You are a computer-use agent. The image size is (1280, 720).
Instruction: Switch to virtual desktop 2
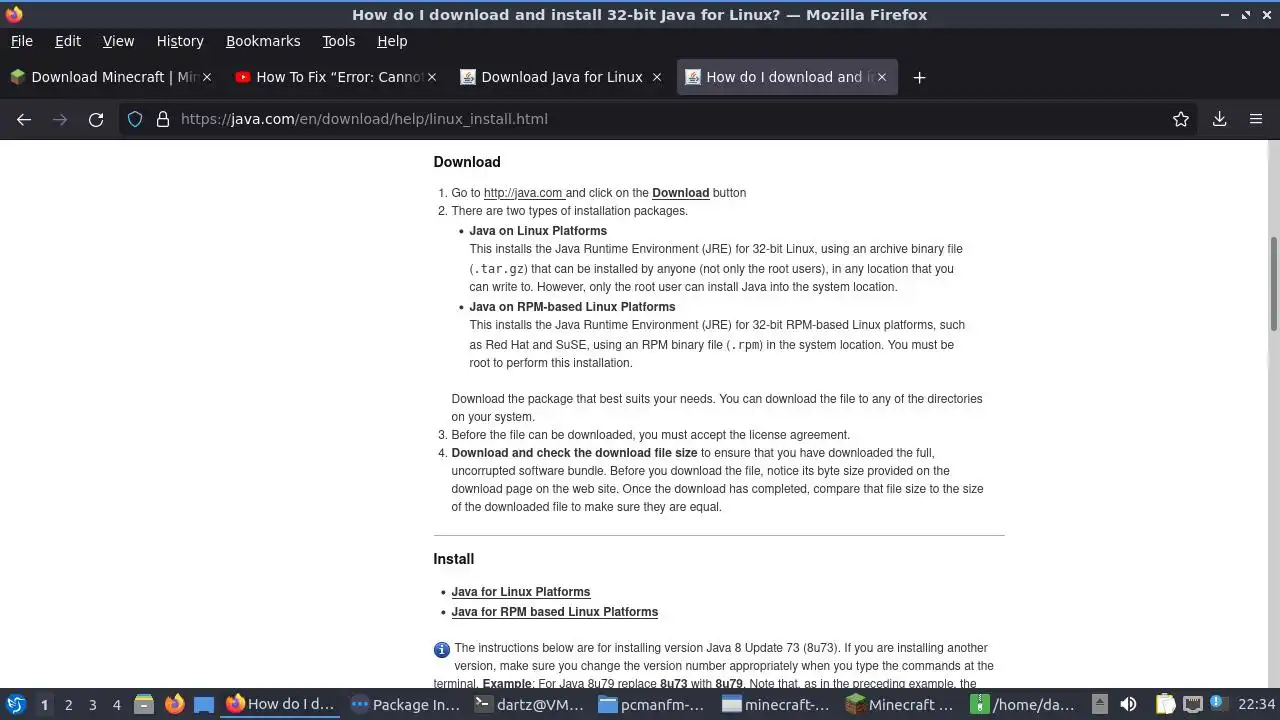[68, 704]
